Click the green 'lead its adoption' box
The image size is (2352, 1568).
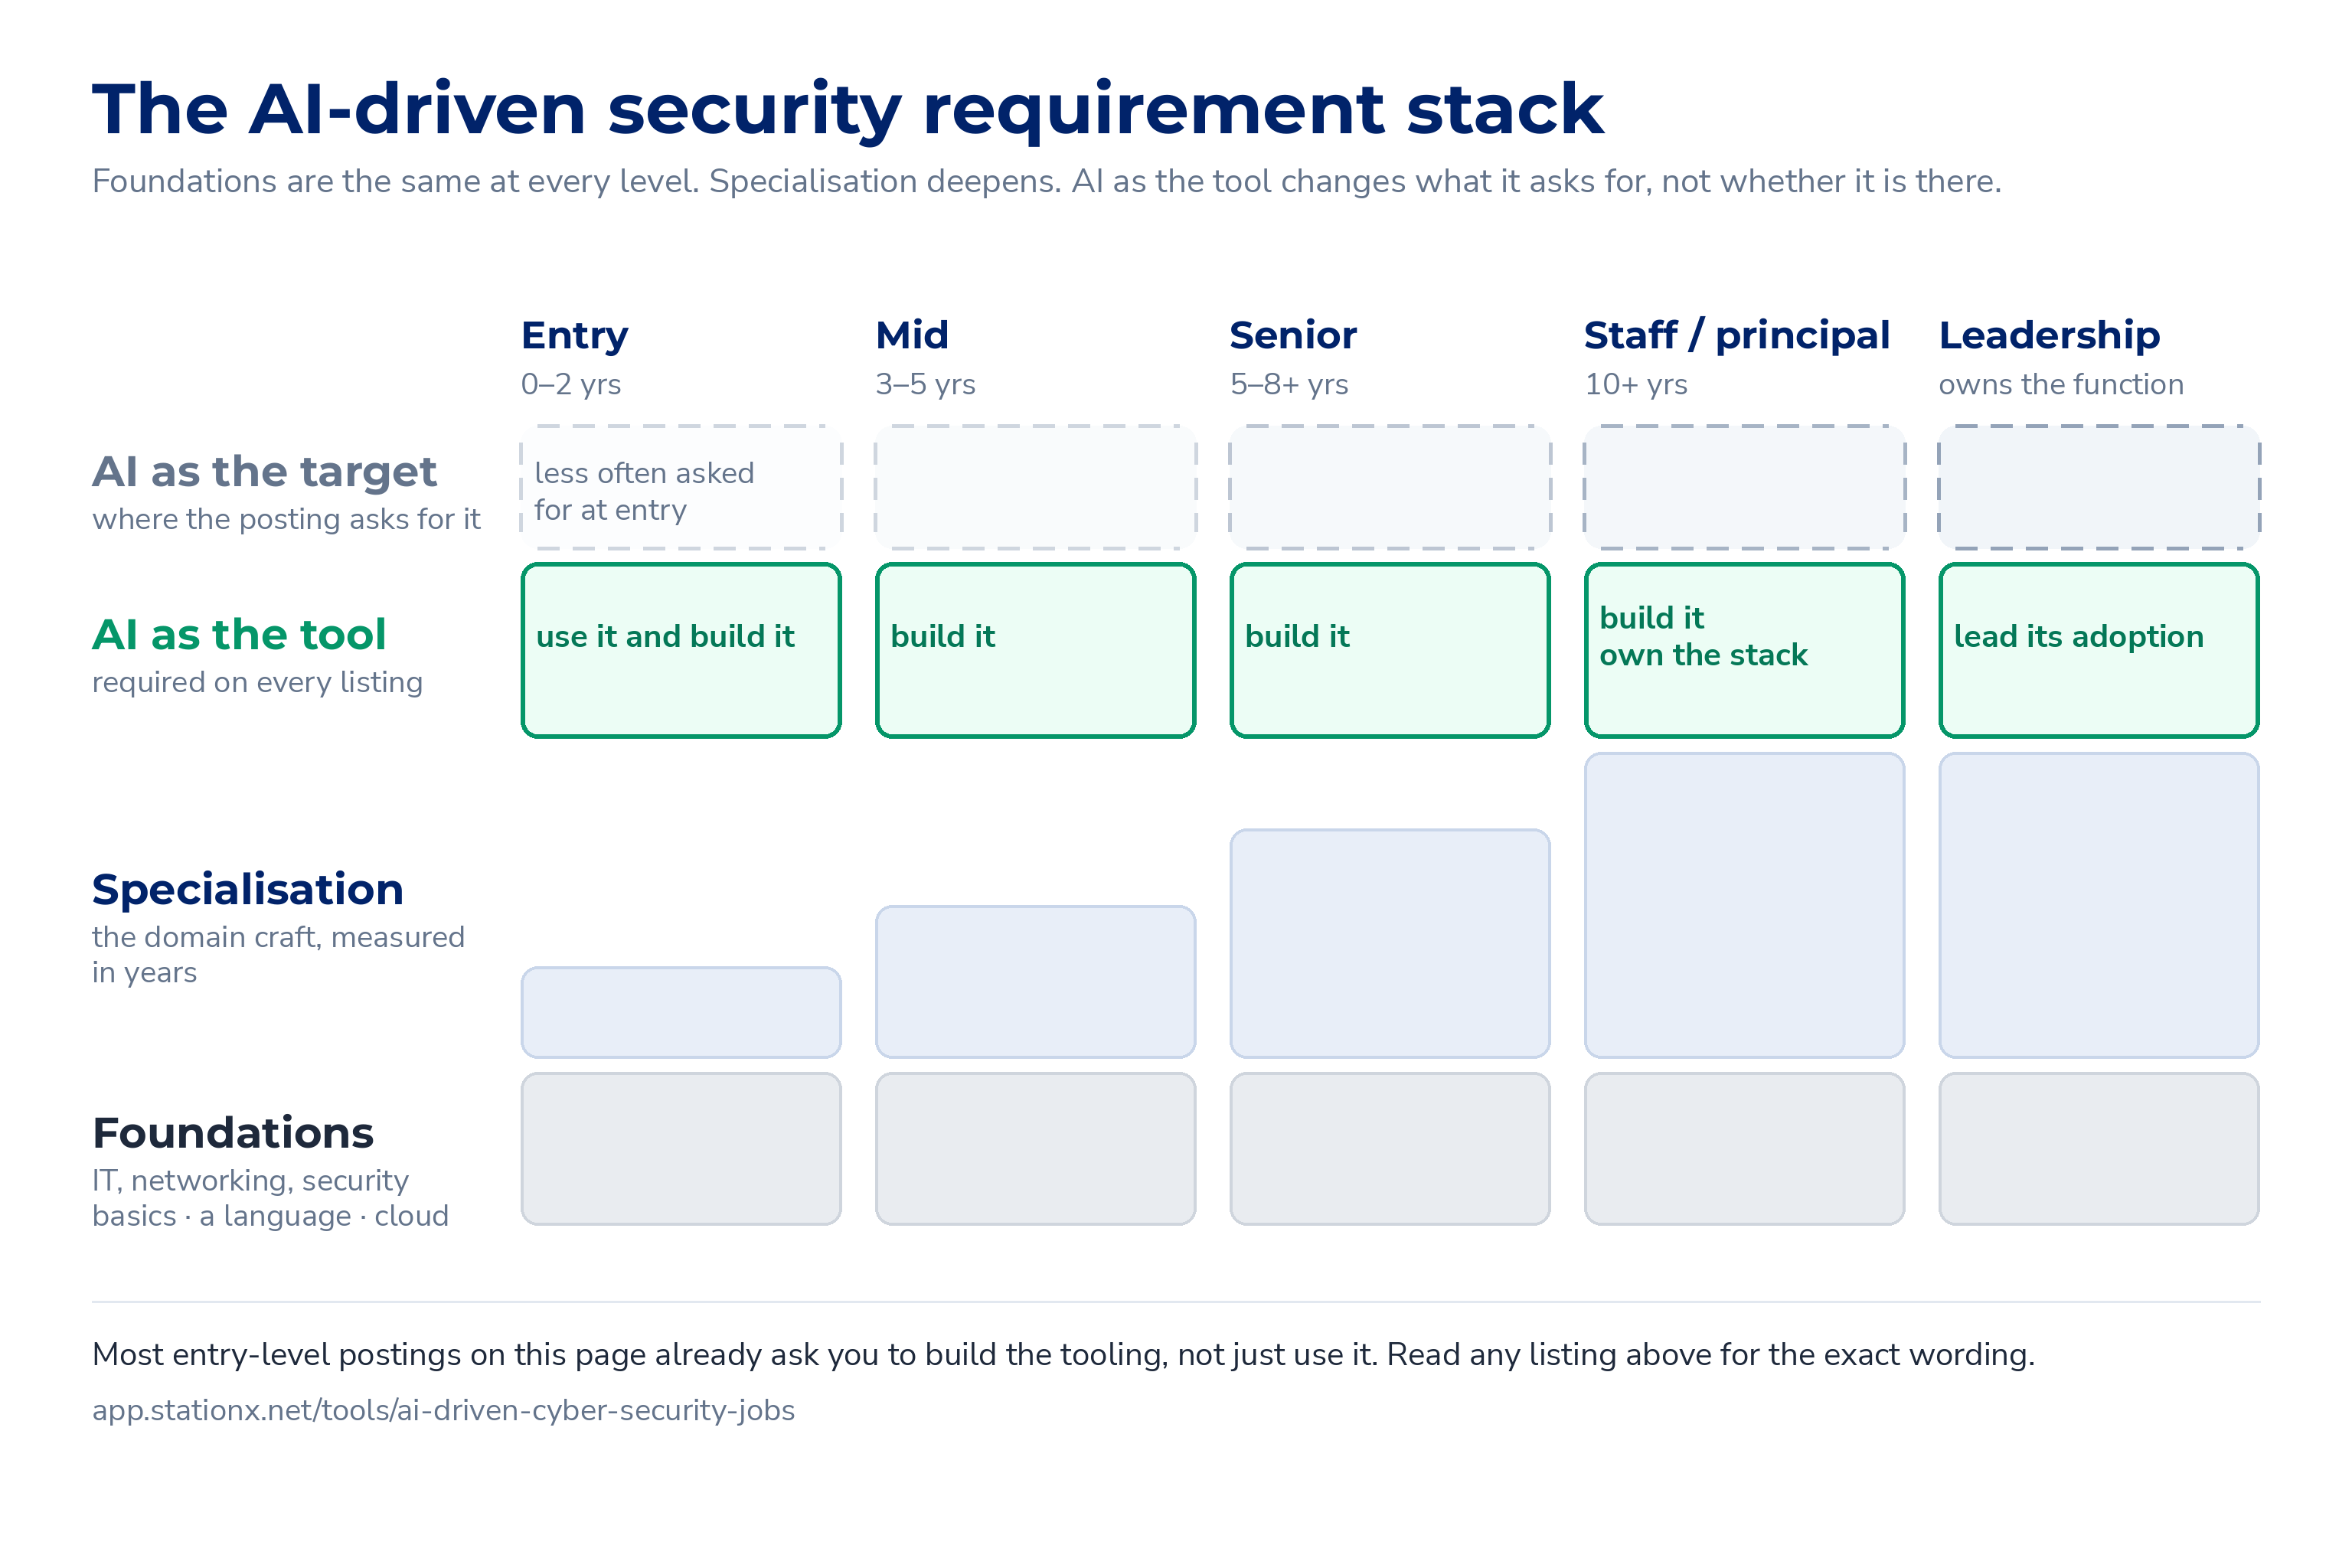click(2098, 650)
